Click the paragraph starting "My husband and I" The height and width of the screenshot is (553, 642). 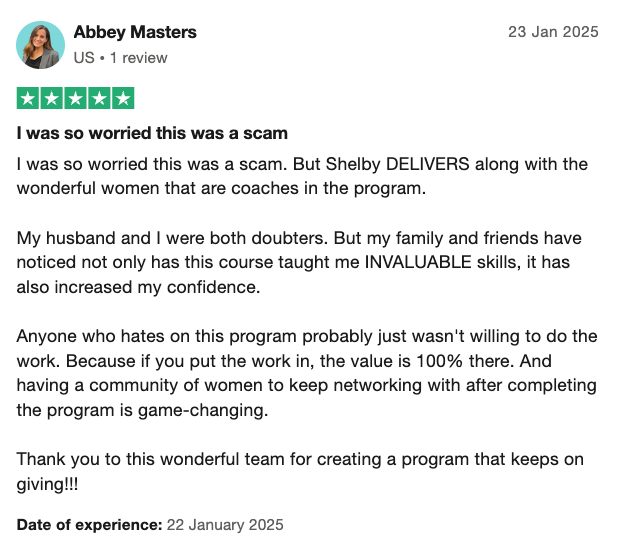point(299,262)
